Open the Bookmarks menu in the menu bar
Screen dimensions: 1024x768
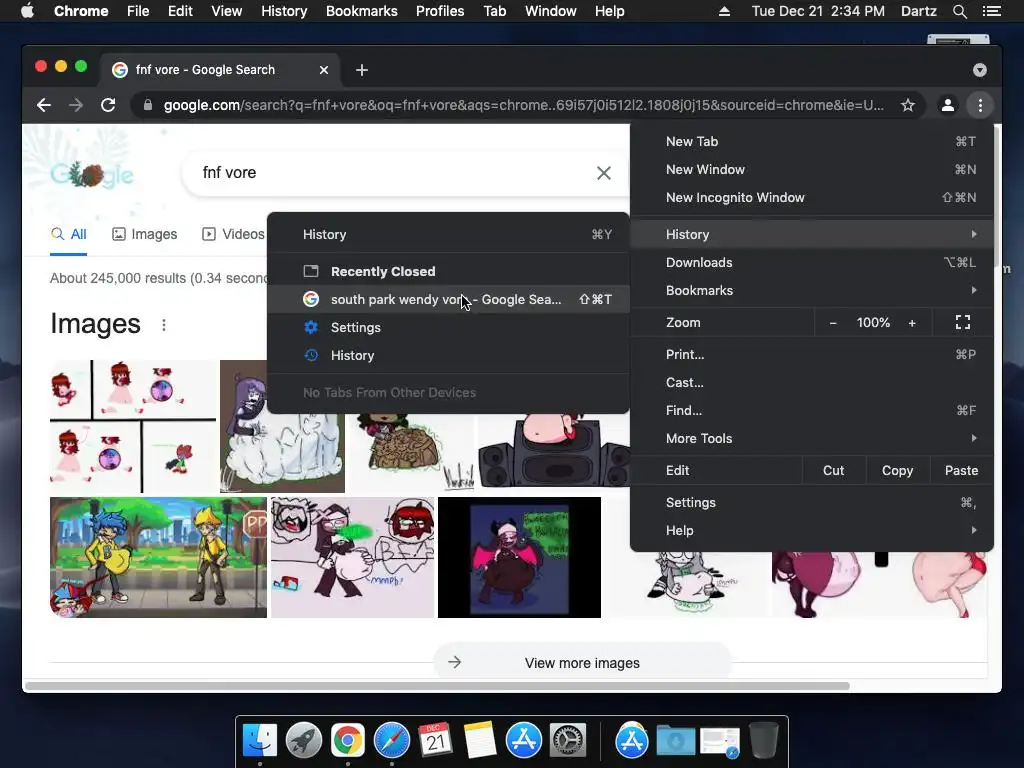361,11
